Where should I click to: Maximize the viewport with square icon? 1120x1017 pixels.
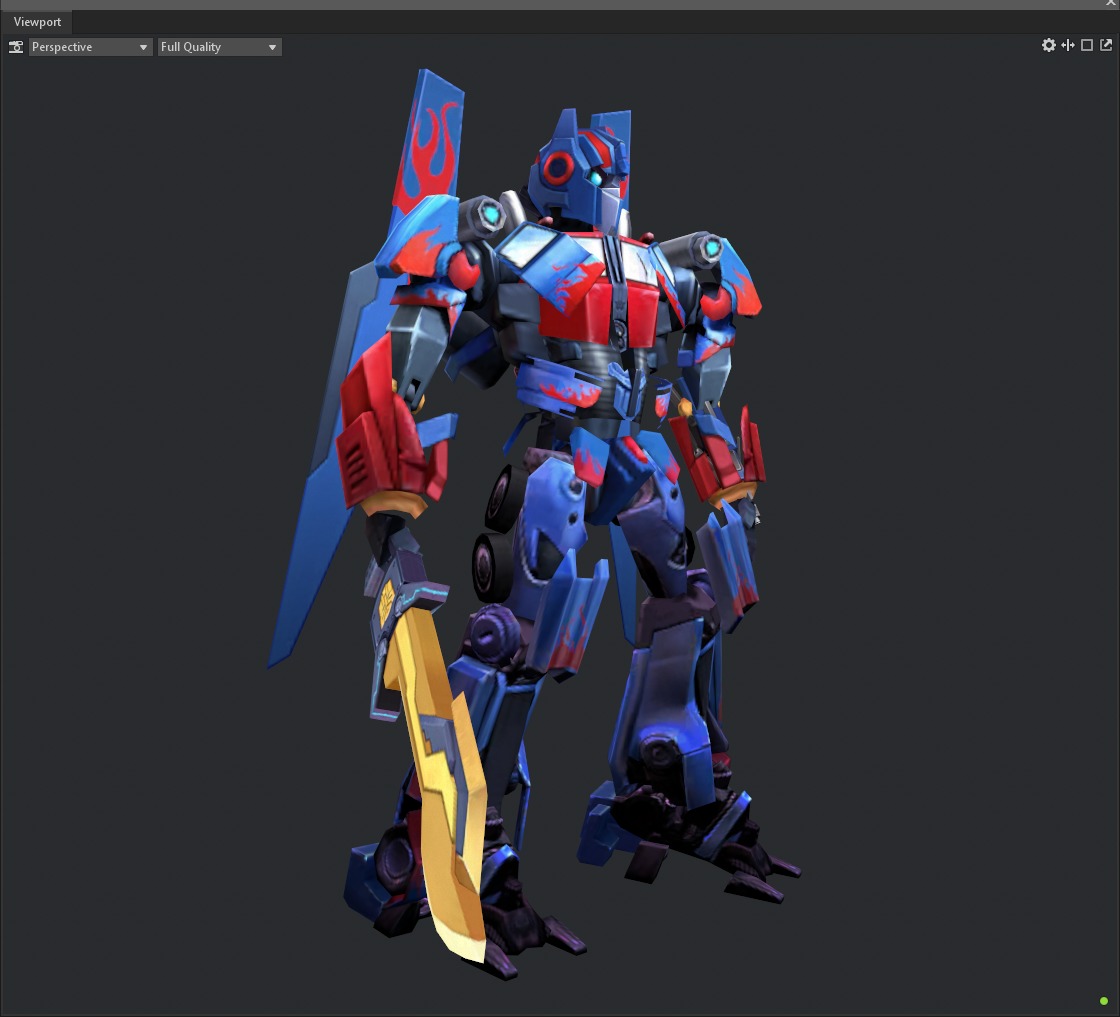point(1087,46)
